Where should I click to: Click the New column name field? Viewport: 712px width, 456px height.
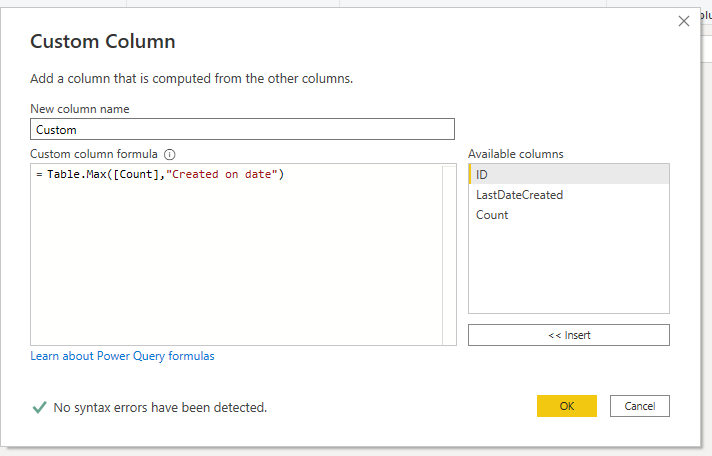(x=242, y=129)
